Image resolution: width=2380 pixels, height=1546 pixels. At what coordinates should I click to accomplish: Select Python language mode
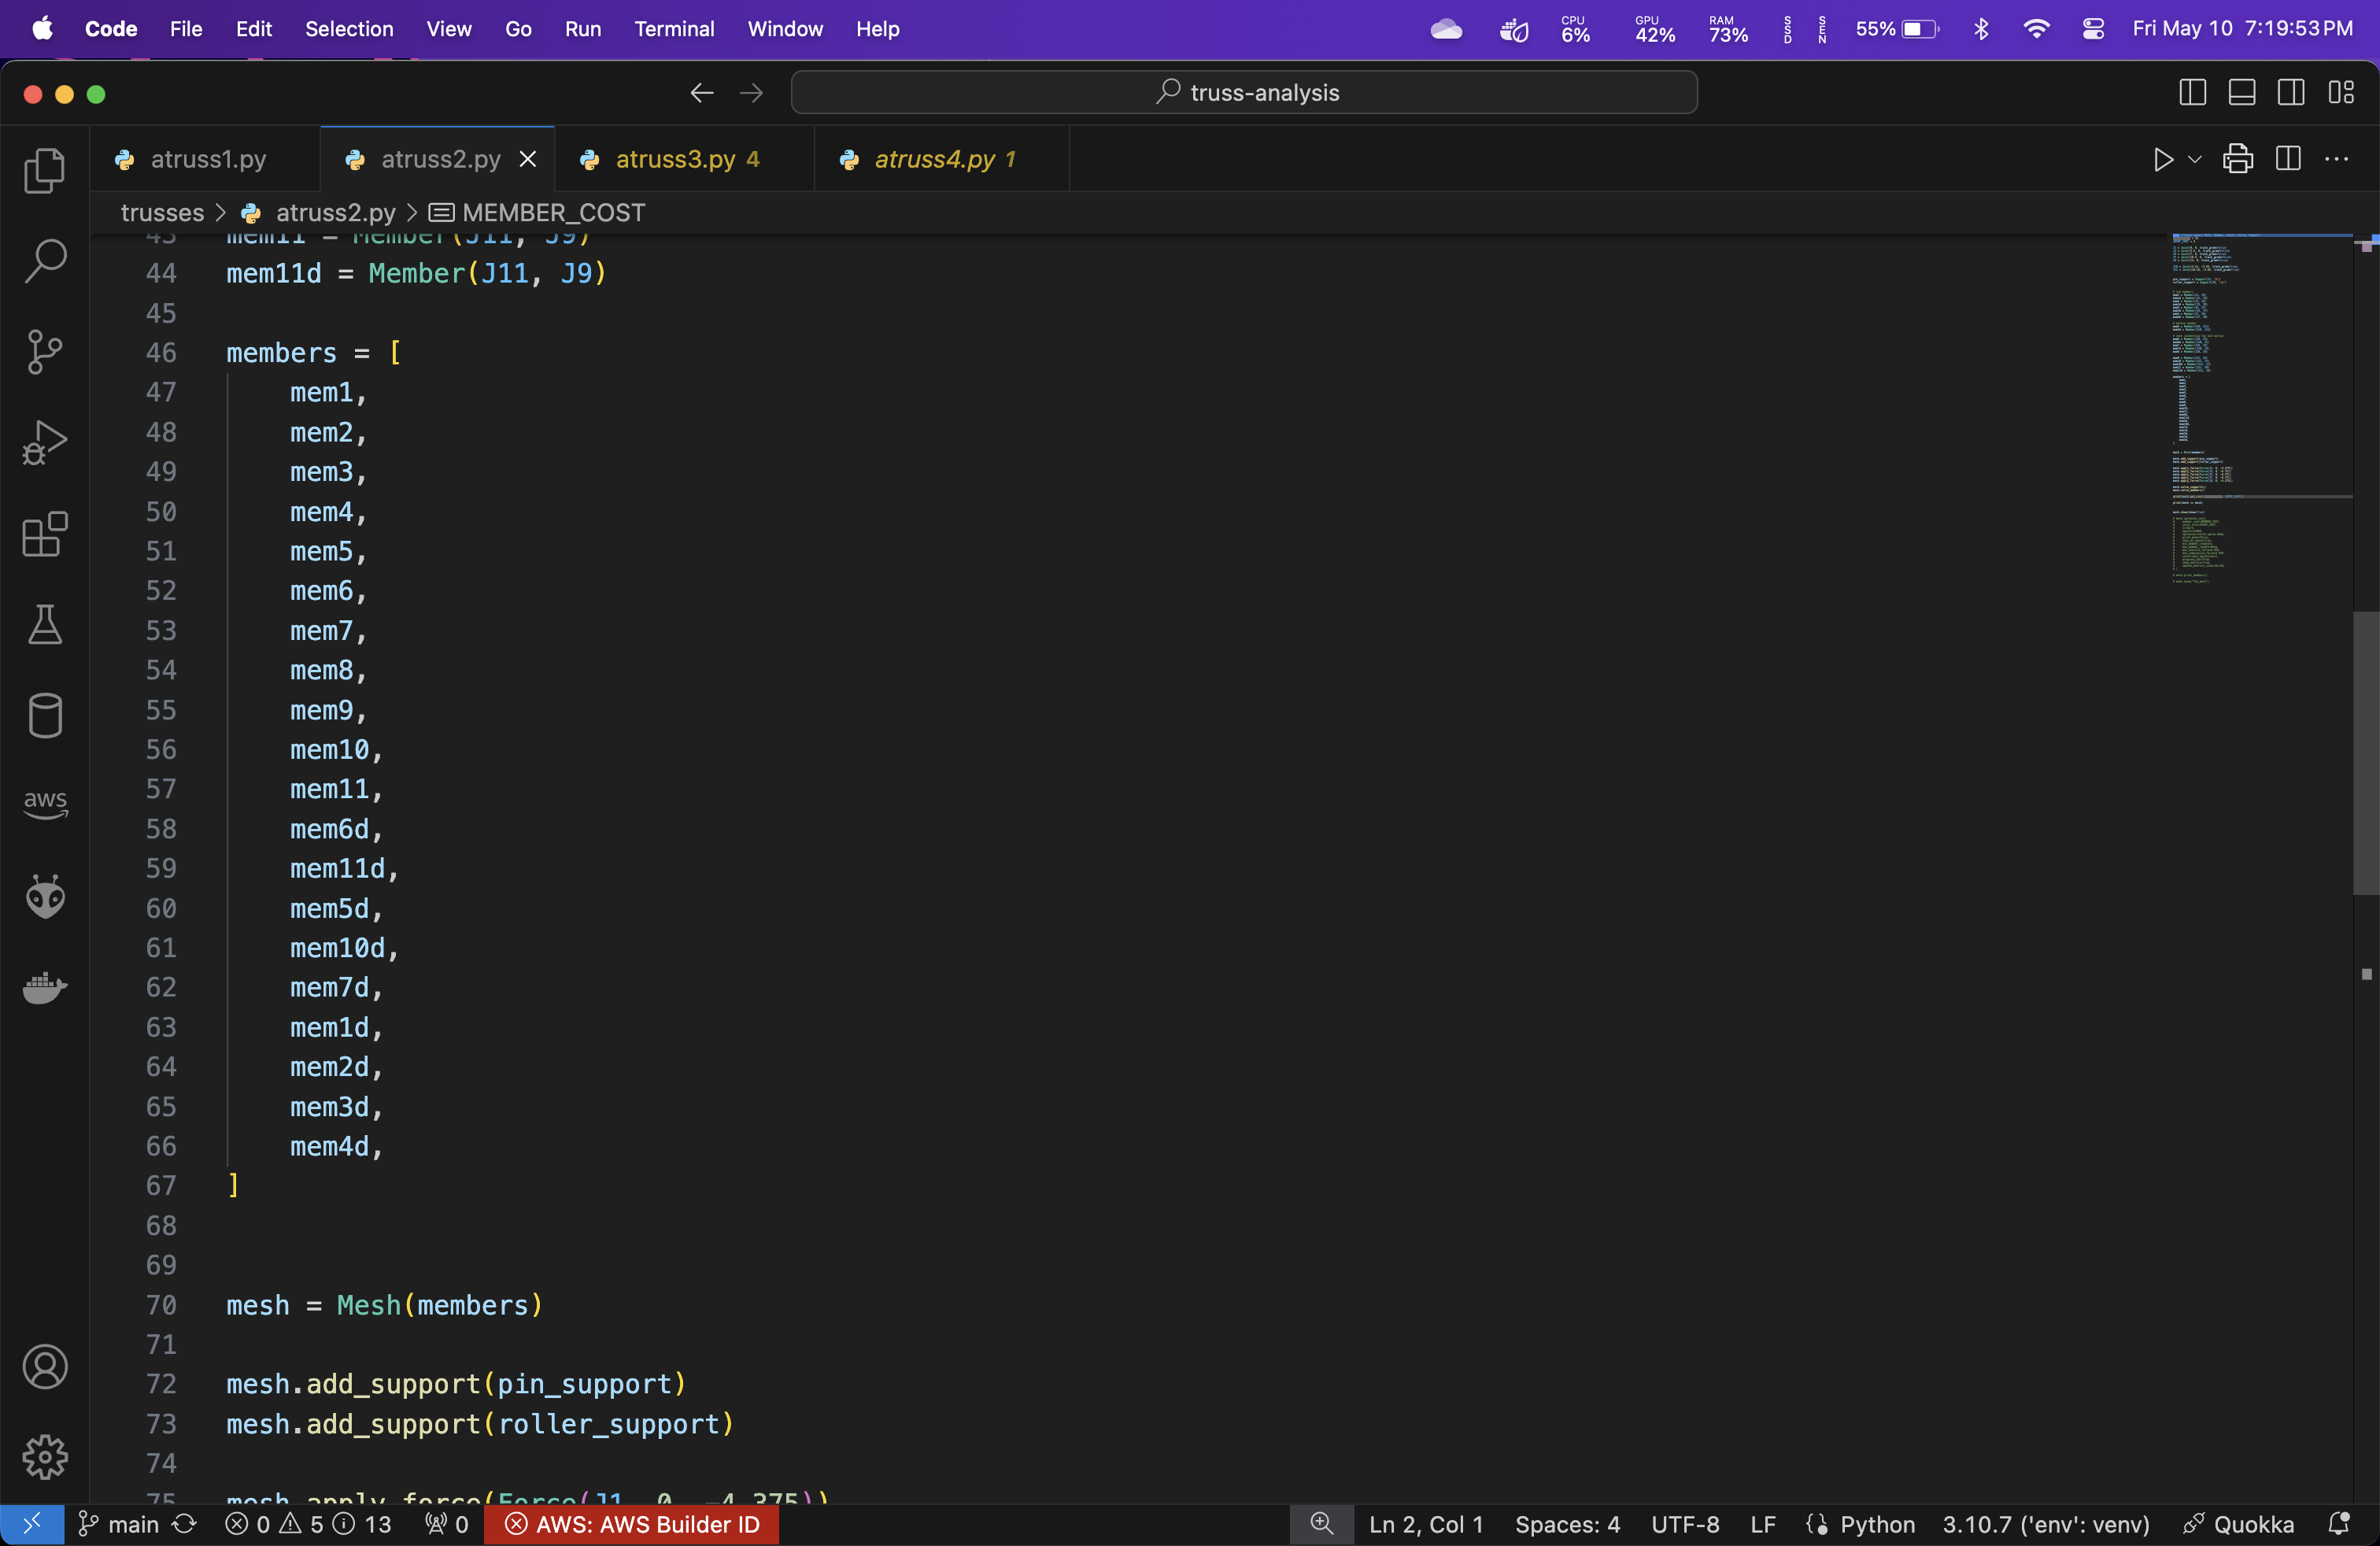click(1877, 1524)
